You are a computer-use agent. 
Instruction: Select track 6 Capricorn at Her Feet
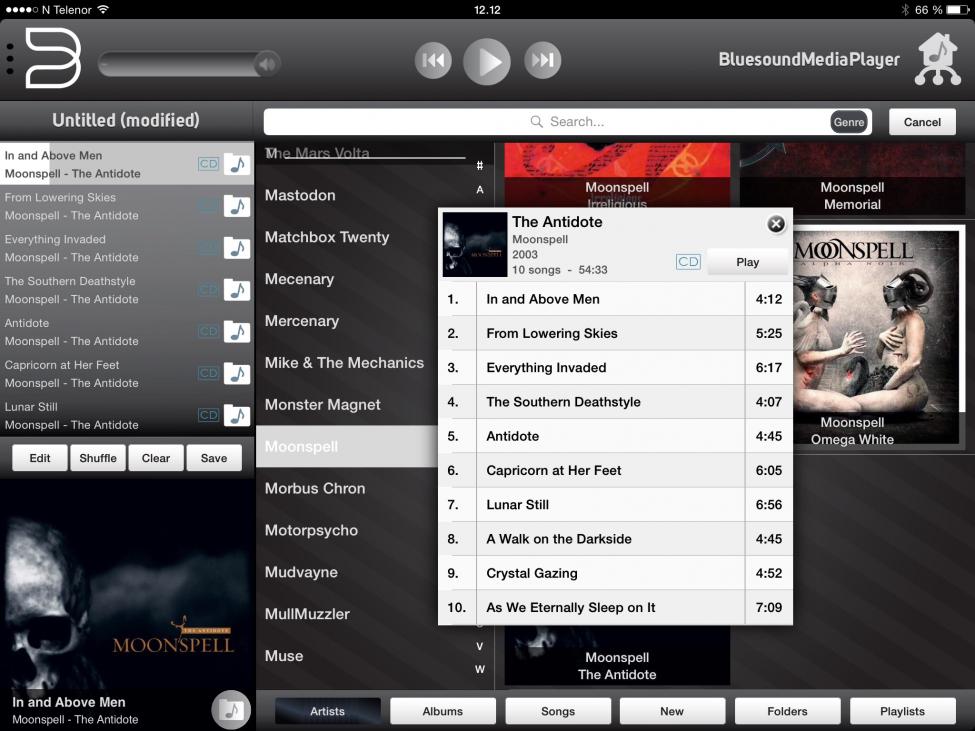click(x=615, y=470)
